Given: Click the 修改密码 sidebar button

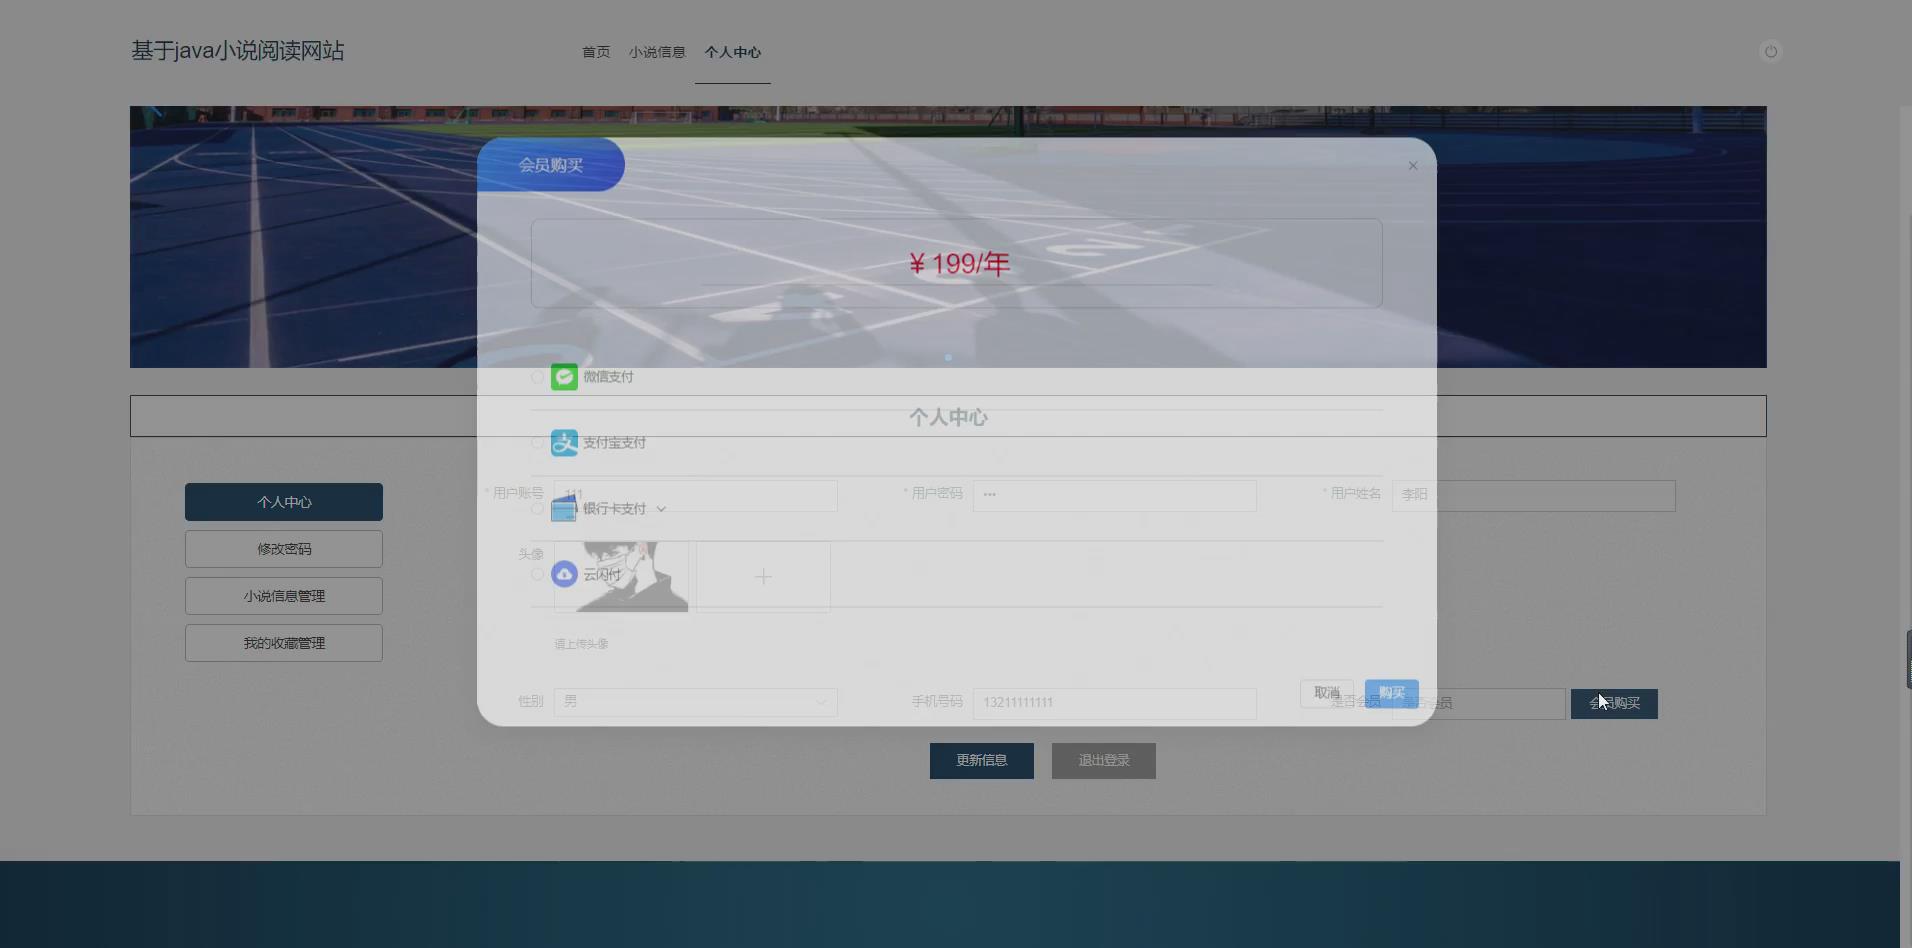Looking at the screenshot, I should pos(283,548).
